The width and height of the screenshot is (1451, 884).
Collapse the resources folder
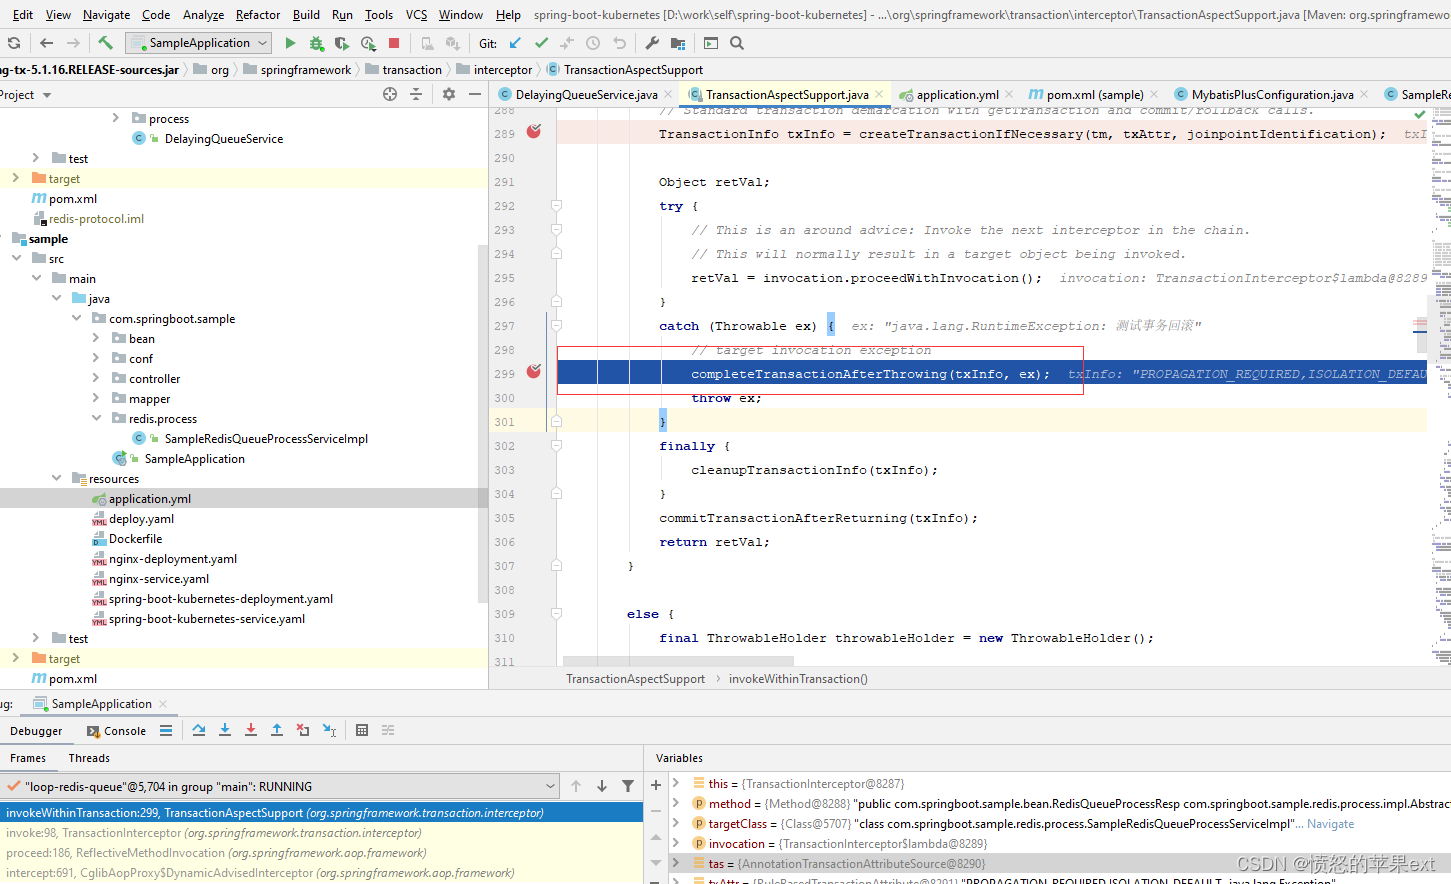[57, 478]
